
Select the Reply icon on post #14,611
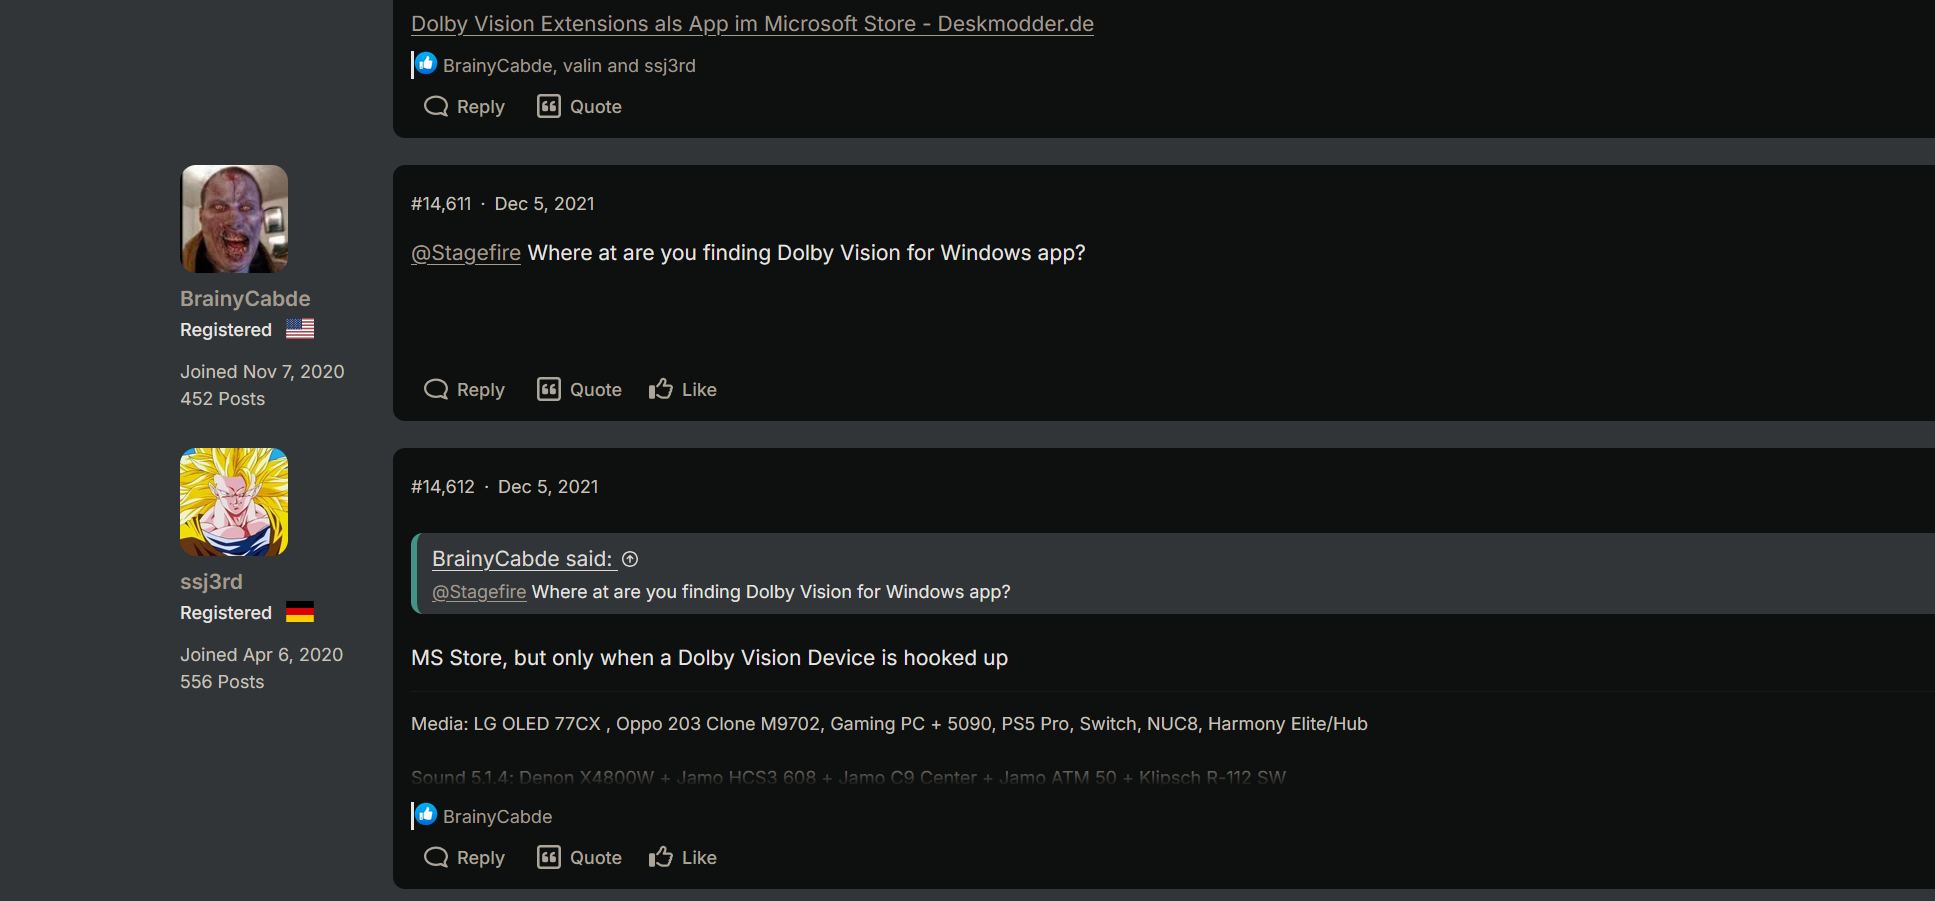click(435, 389)
